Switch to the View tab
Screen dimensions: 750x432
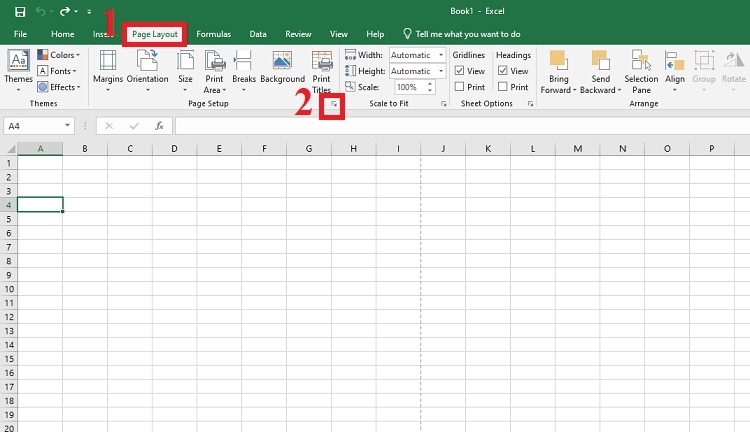coord(339,34)
